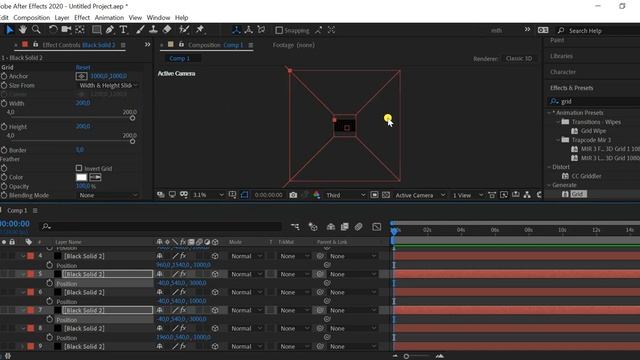Open the Composition menu
Viewport: 640px width, 360px height.
coord(31,18)
